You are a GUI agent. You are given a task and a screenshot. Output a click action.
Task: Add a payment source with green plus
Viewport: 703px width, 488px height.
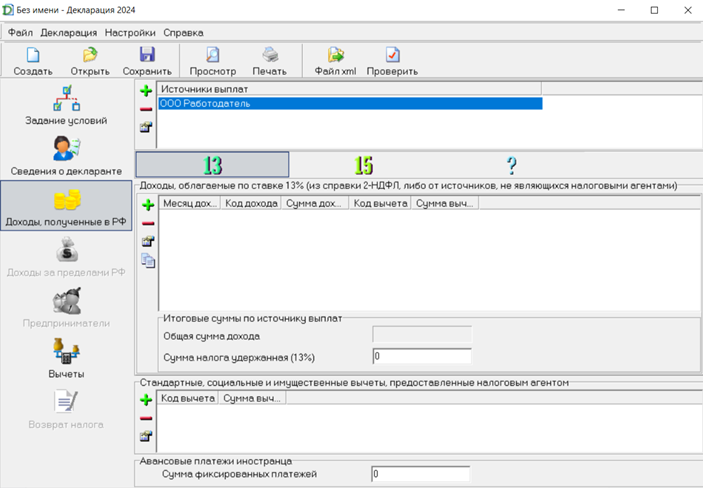click(146, 90)
